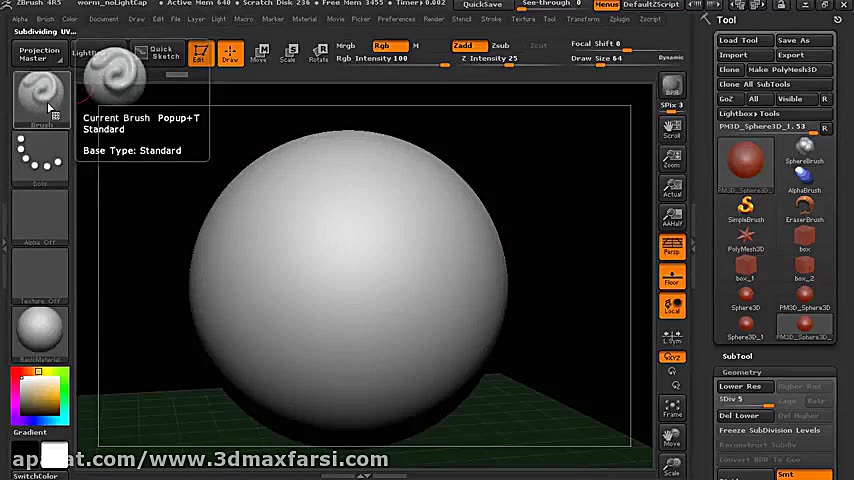Select the AlphaBrush tool thumbnail

(x=804, y=180)
